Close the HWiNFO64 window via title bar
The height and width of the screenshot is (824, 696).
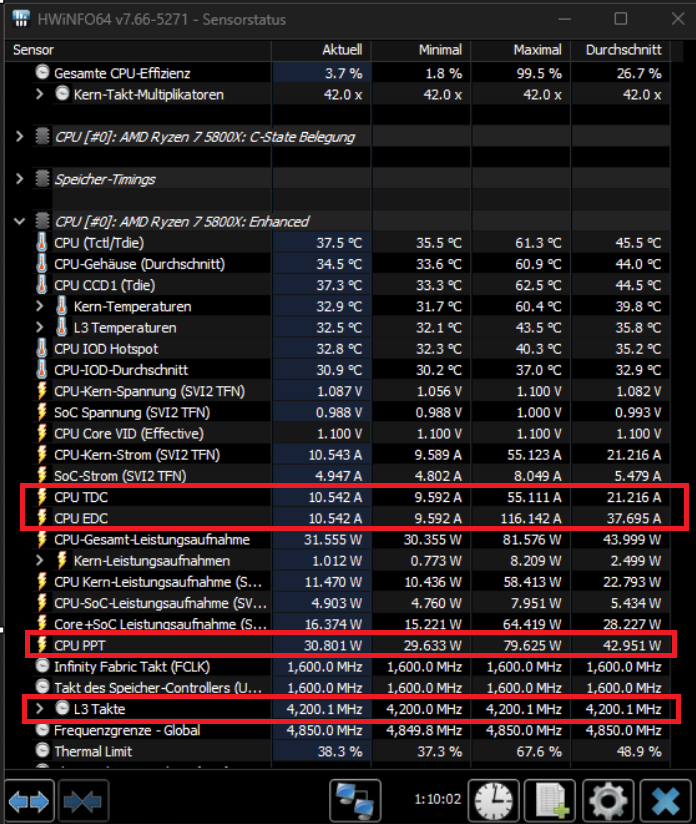click(x=678, y=19)
